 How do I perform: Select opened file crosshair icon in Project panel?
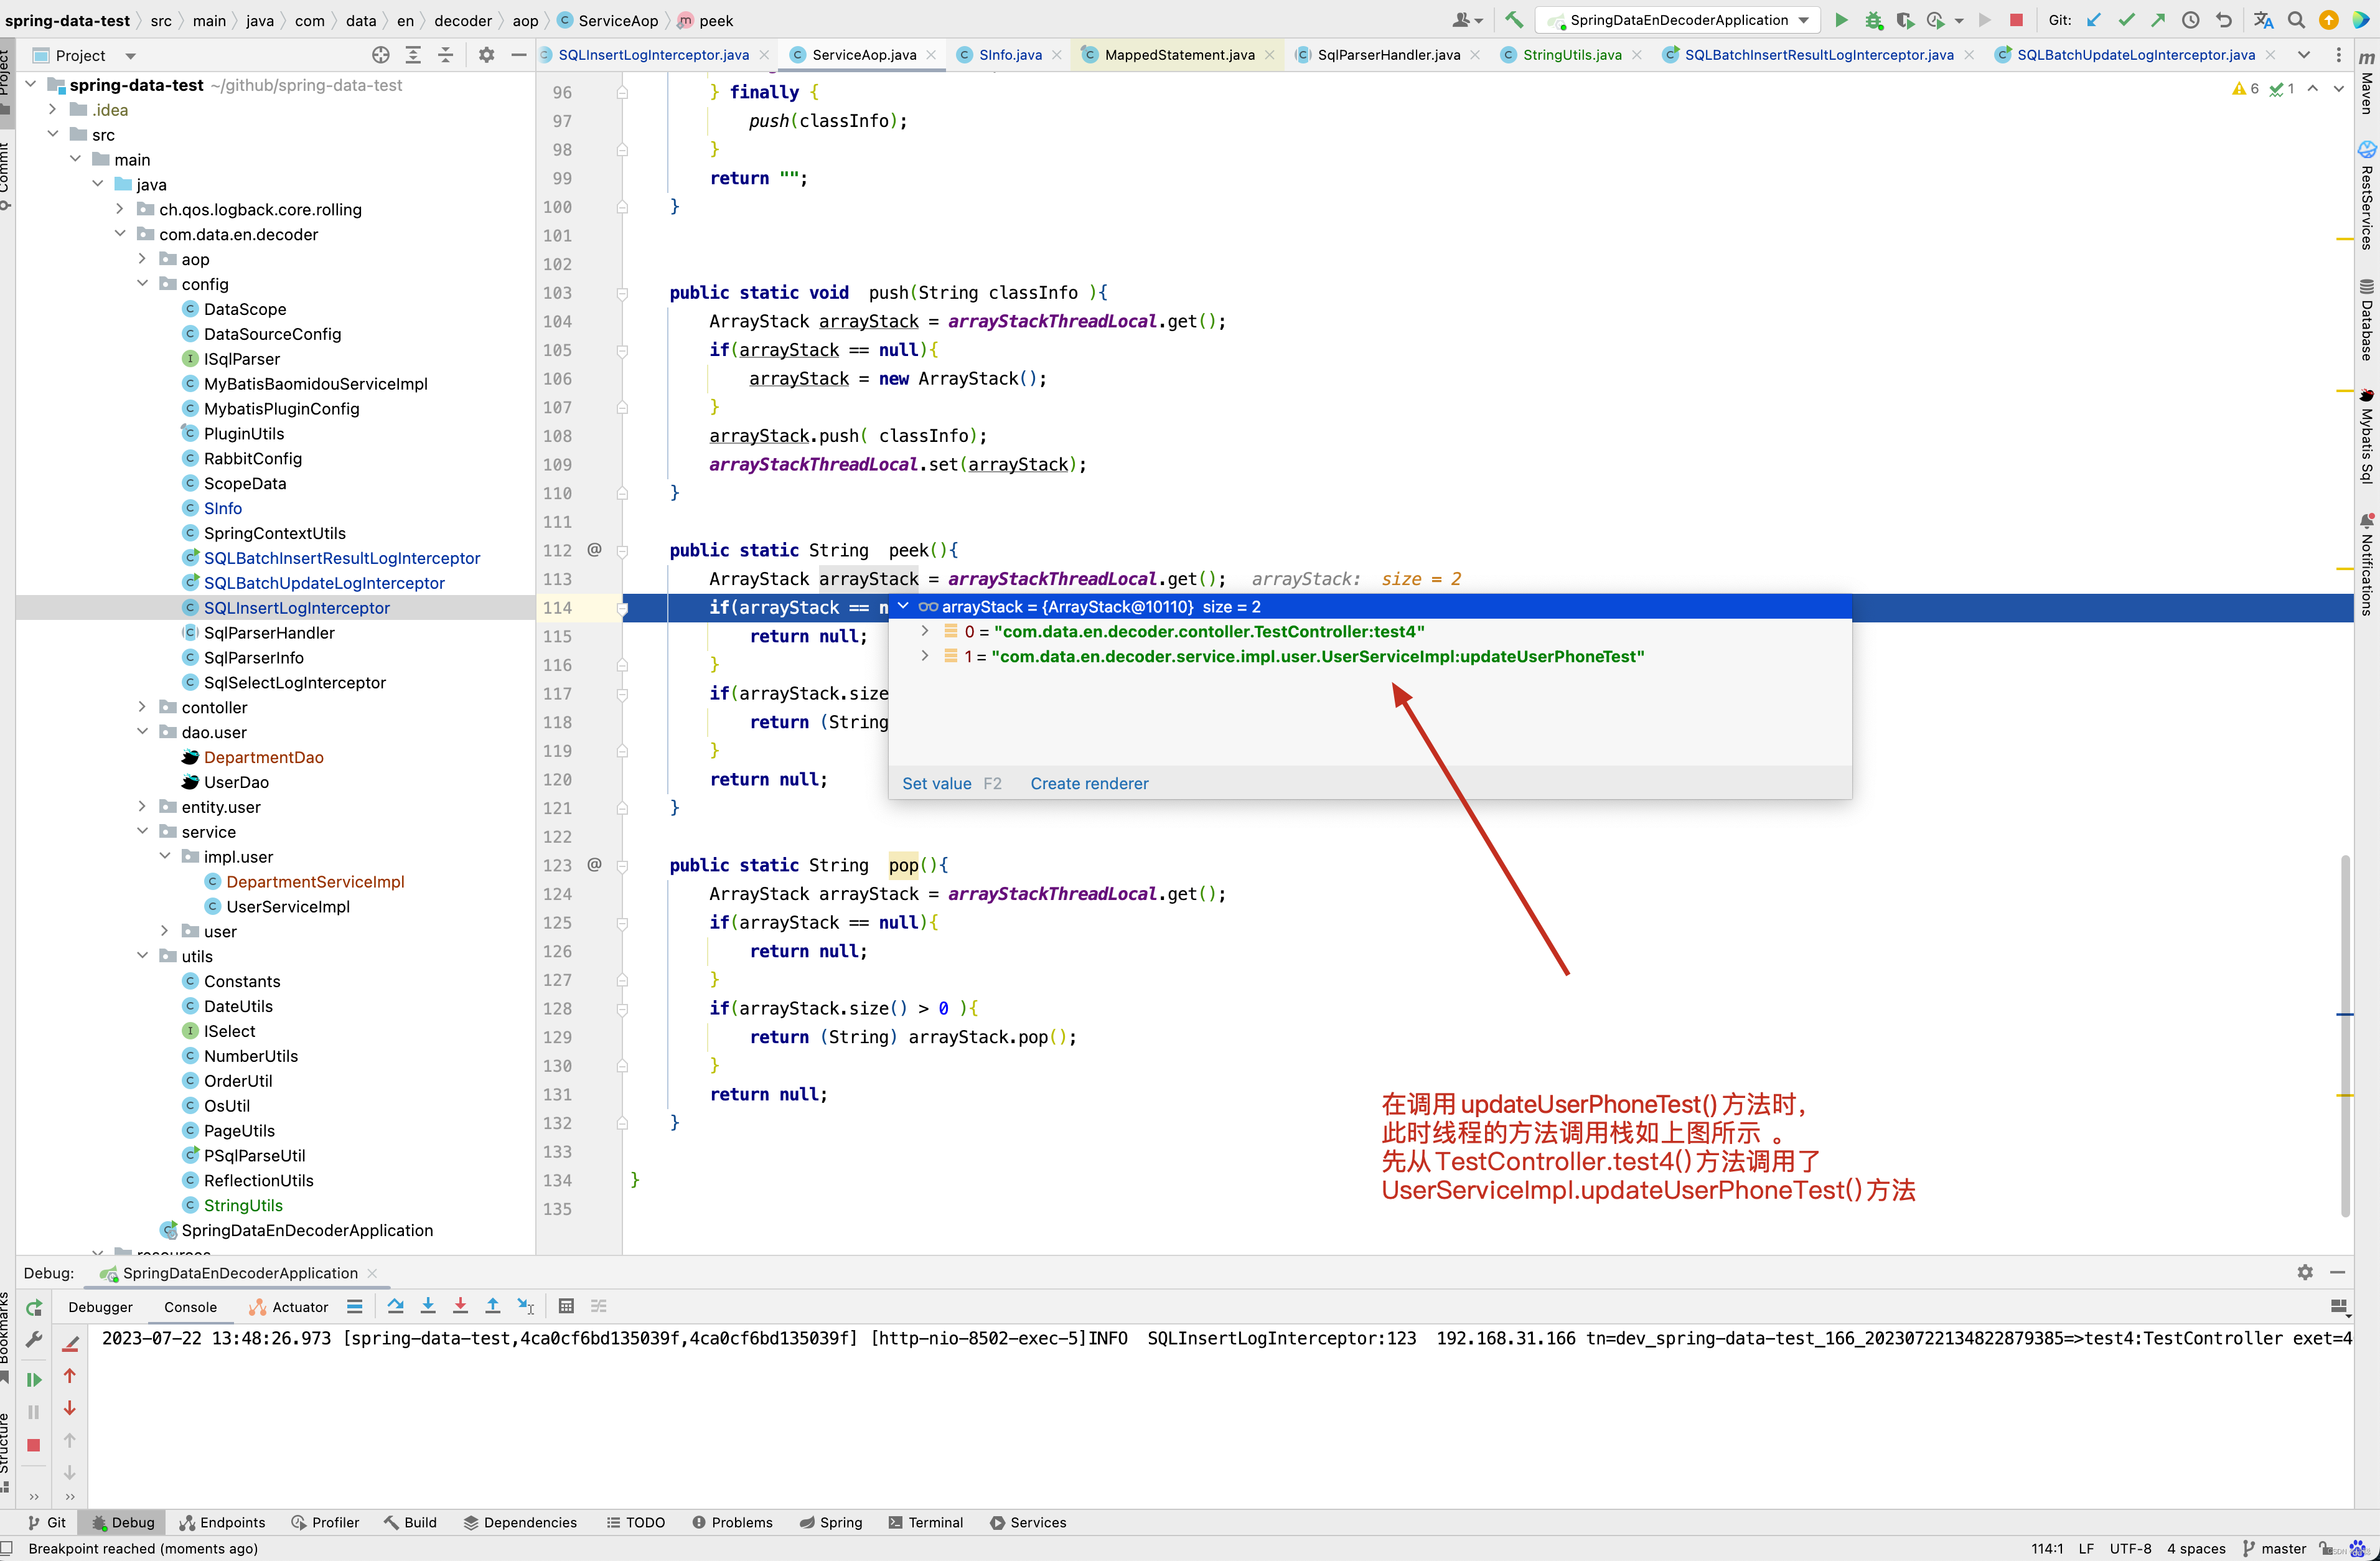[381, 55]
